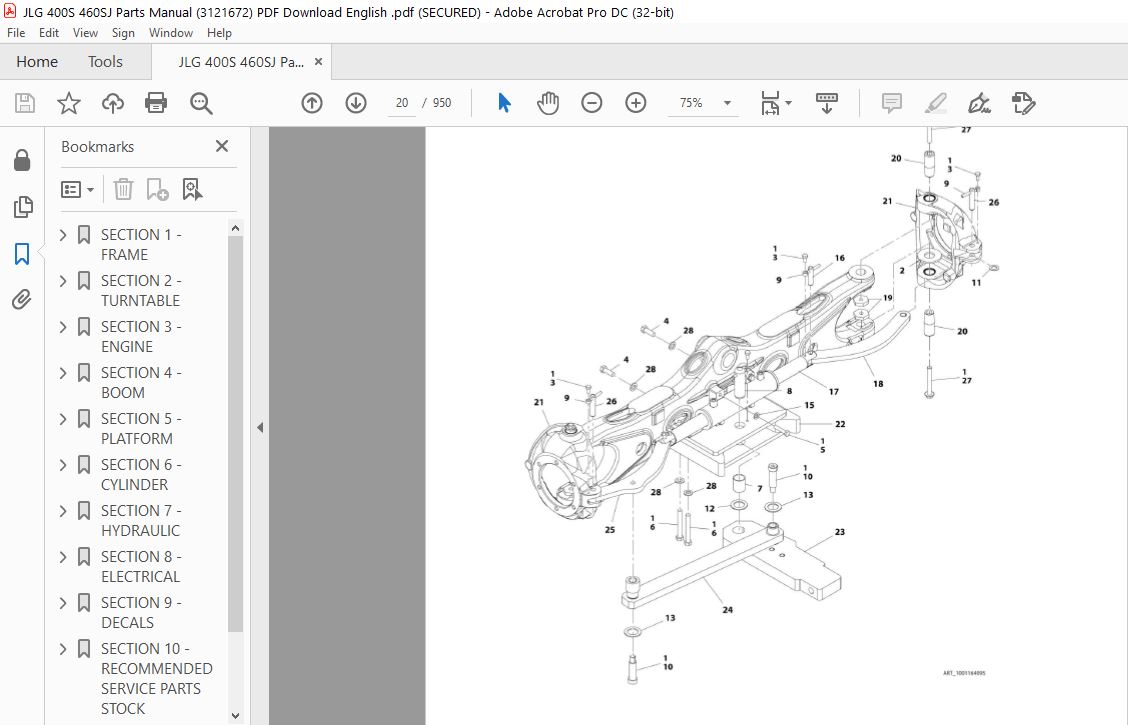Open the Find text search tool
This screenshot has width=1128, height=725.
pos(201,103)
